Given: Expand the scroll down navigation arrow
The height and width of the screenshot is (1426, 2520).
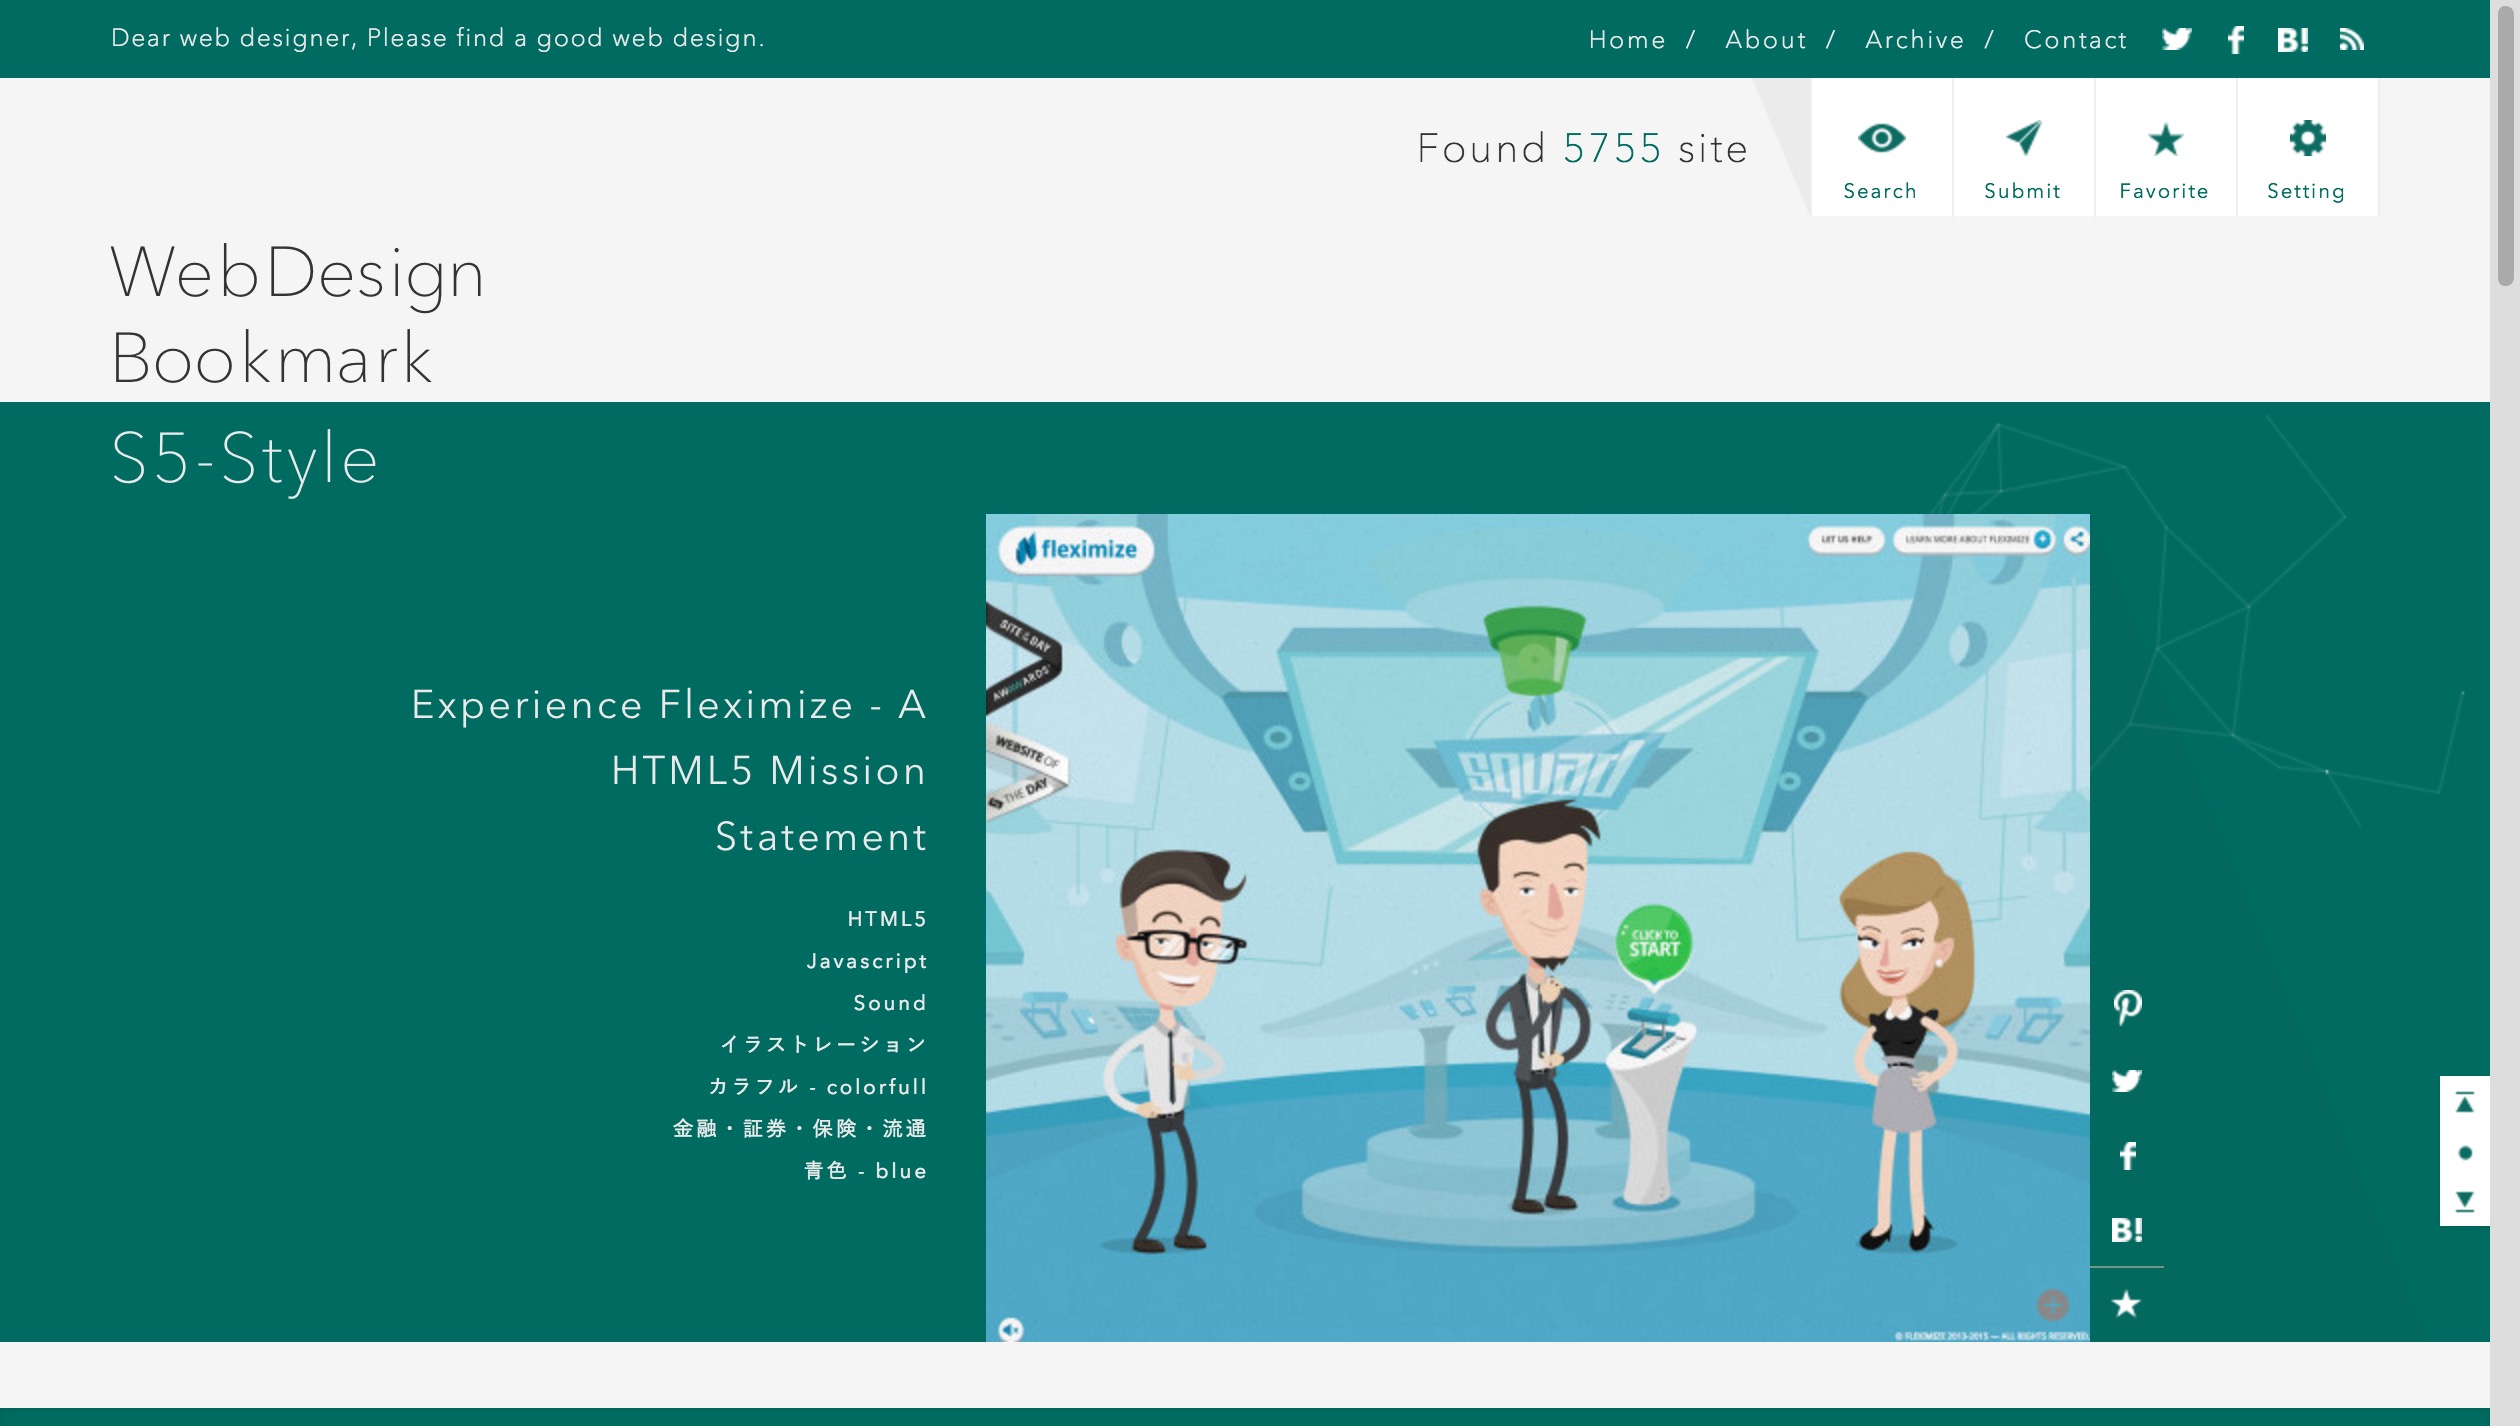Looking at the screenshot, I should point(2463,1201).
